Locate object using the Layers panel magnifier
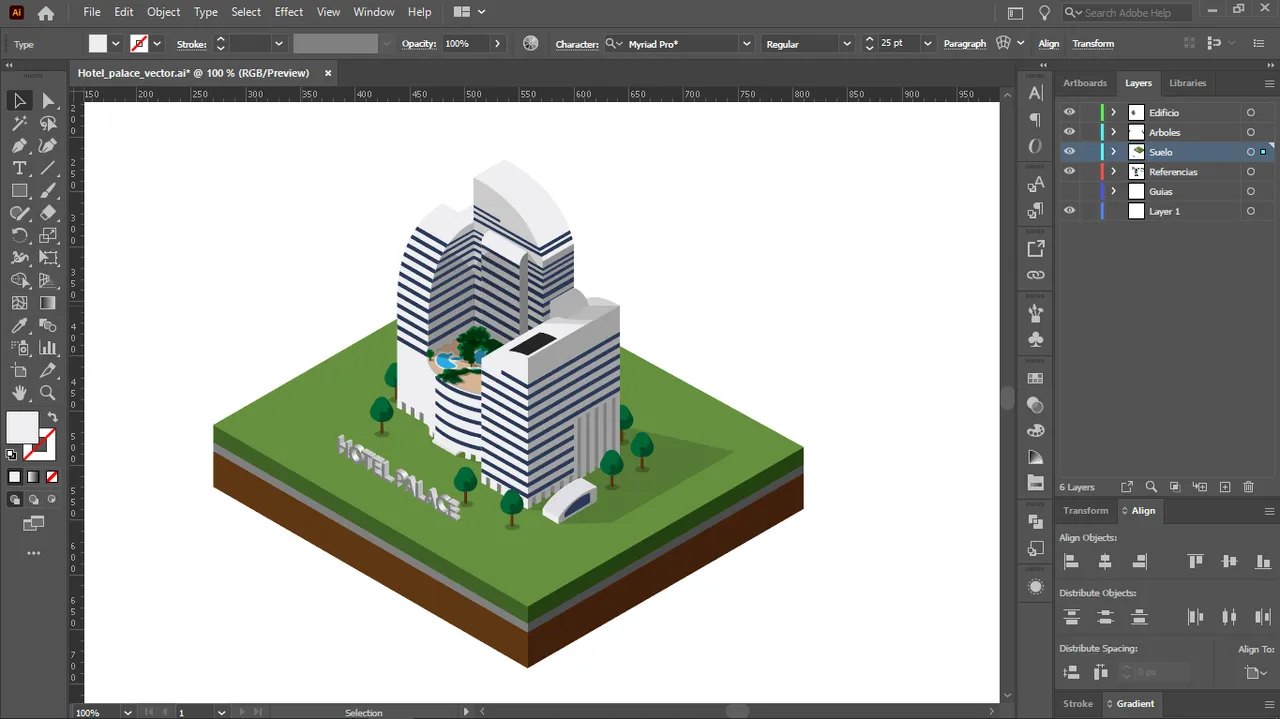 point(1151,487)
